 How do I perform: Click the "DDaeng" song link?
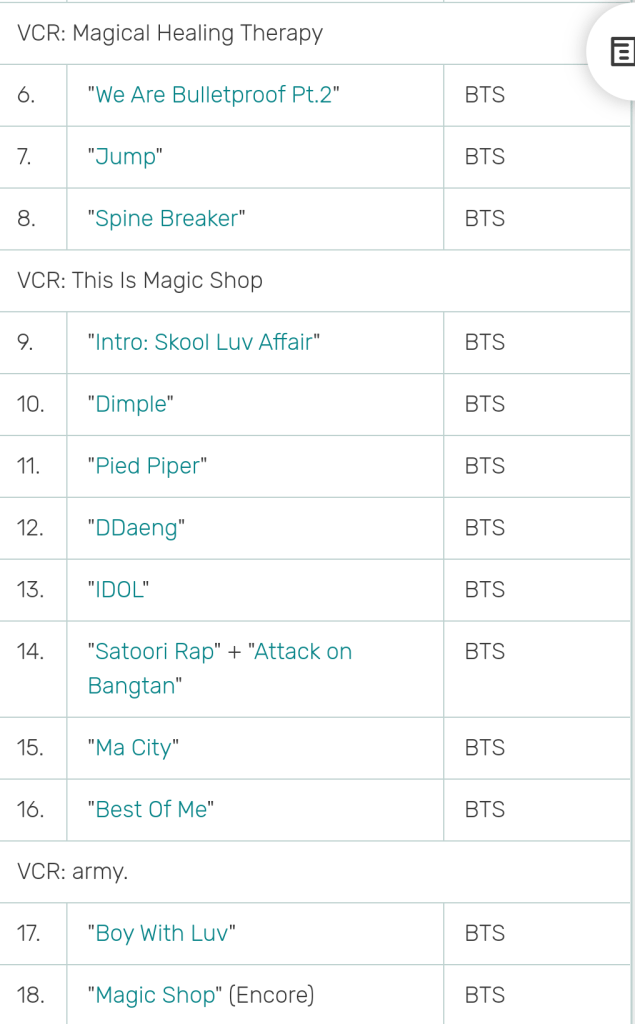pos(137,529)
